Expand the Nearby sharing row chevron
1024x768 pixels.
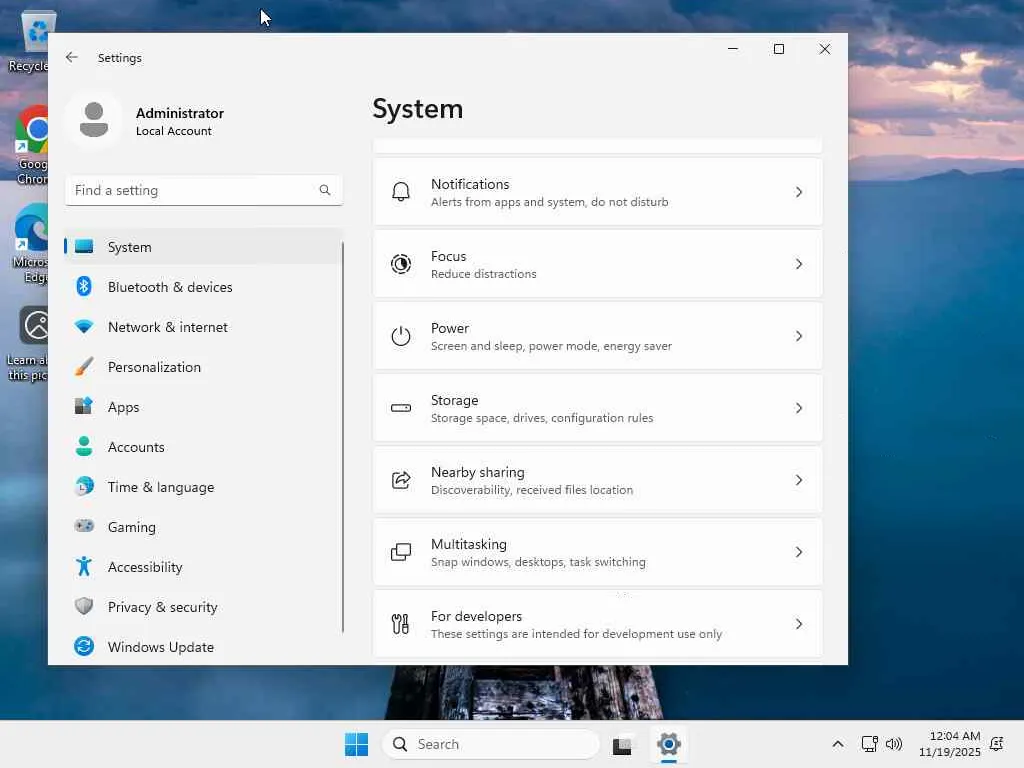tap(799, 480)
